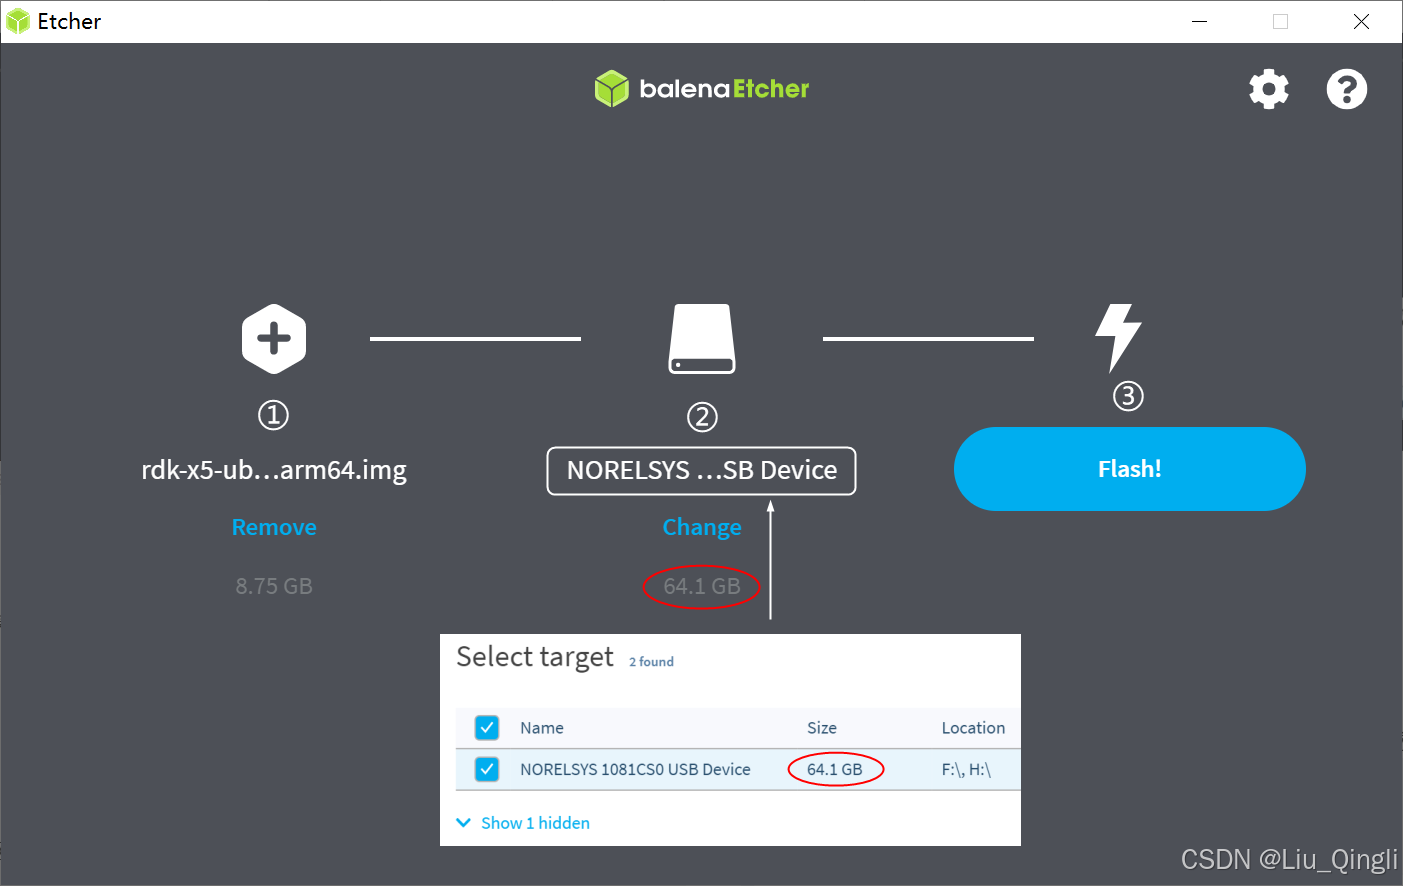Click the 2 found label
This screenshot has height=886, width=1403.
click(x=651, y=662)
